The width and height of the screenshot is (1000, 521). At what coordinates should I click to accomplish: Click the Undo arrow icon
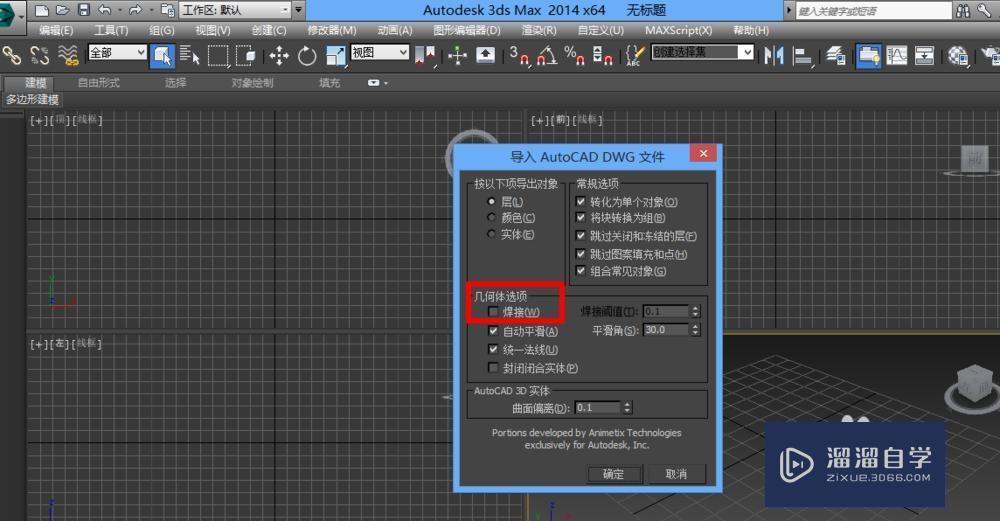(x=105, y=10)
